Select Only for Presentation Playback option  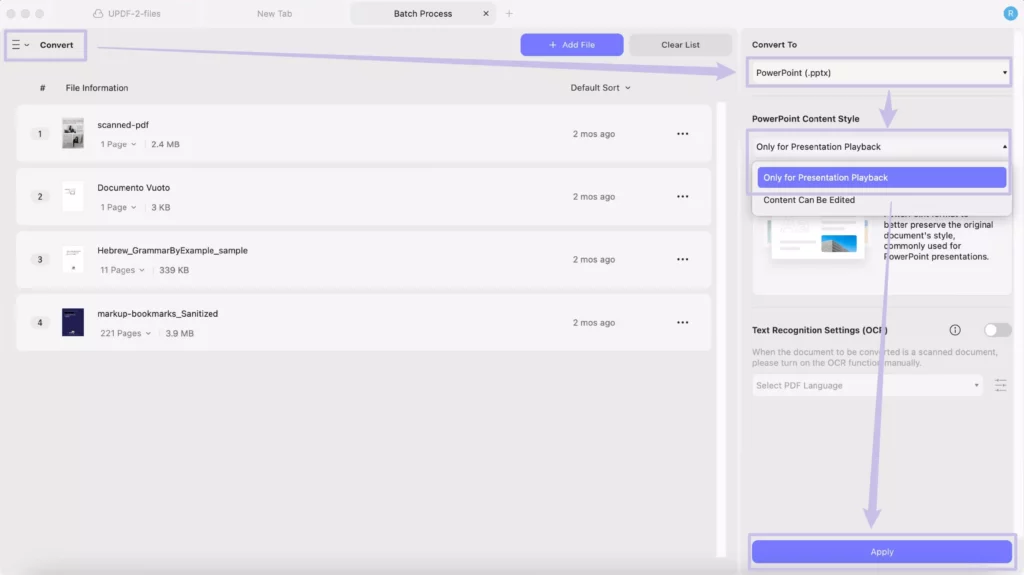point(880,177)
